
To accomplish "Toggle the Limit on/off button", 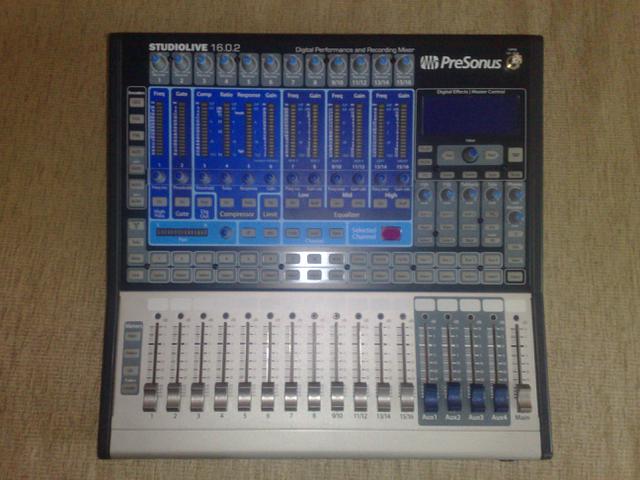I will 271,201.
